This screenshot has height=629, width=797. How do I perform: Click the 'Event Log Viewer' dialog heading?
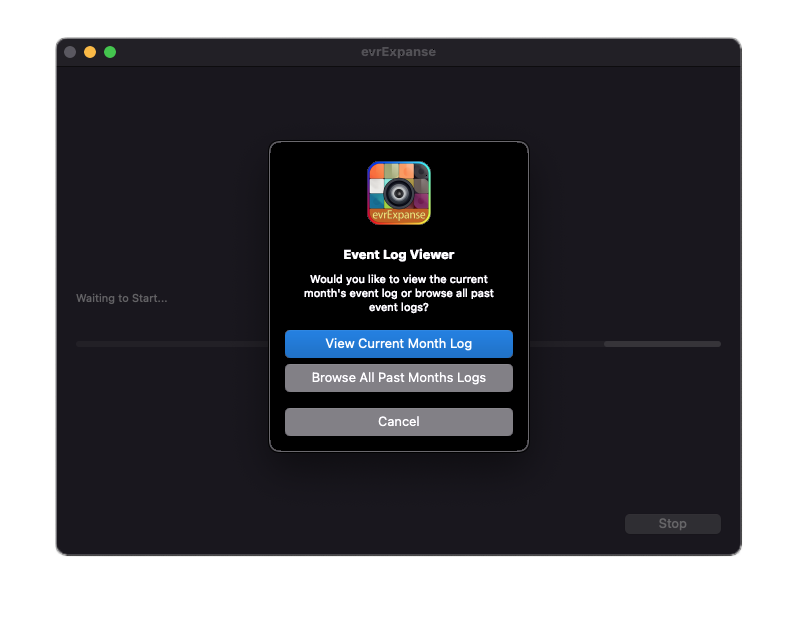click(398, 255)
